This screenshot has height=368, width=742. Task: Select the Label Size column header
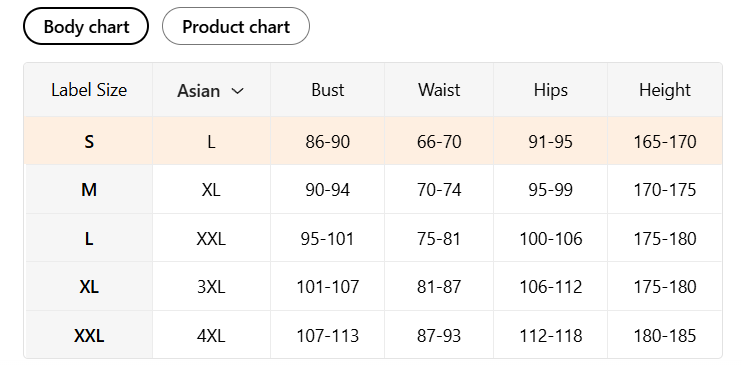tap(89, 90)
